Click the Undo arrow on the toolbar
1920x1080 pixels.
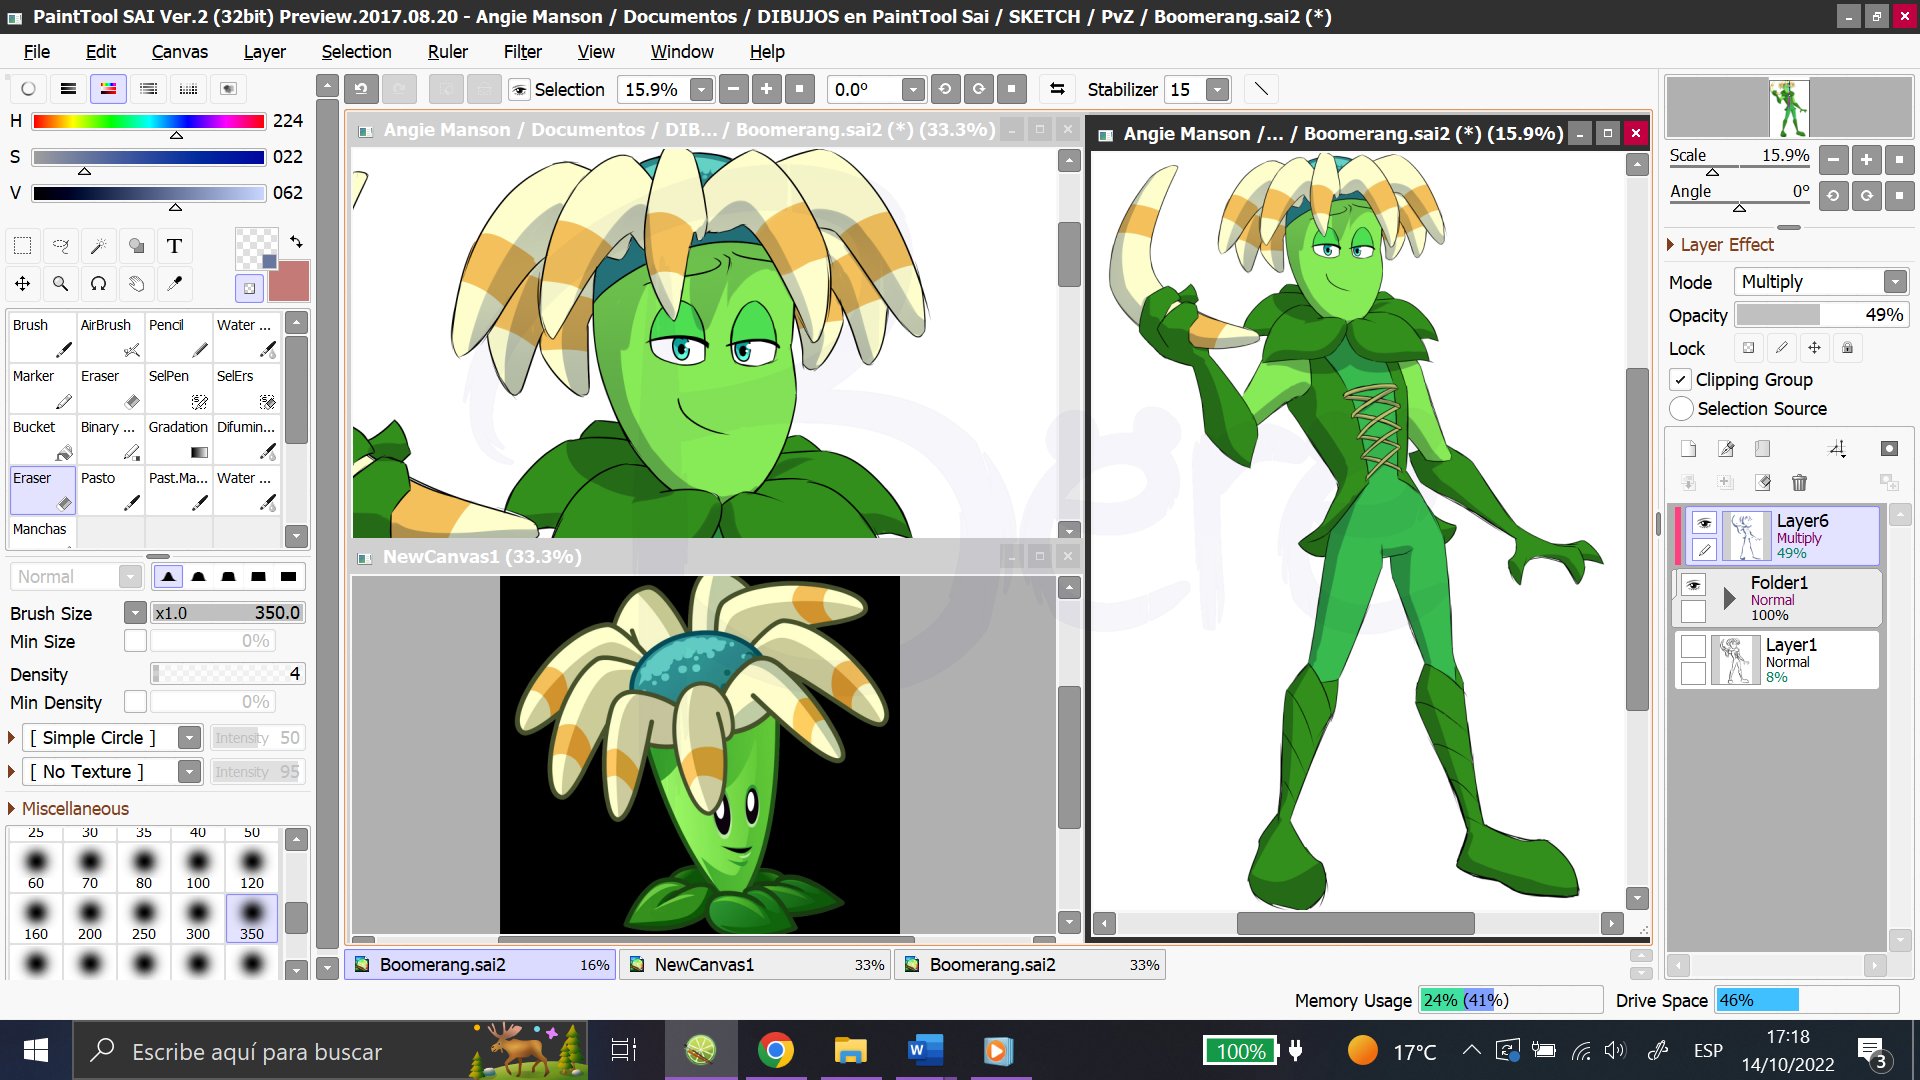coord(361,89)
